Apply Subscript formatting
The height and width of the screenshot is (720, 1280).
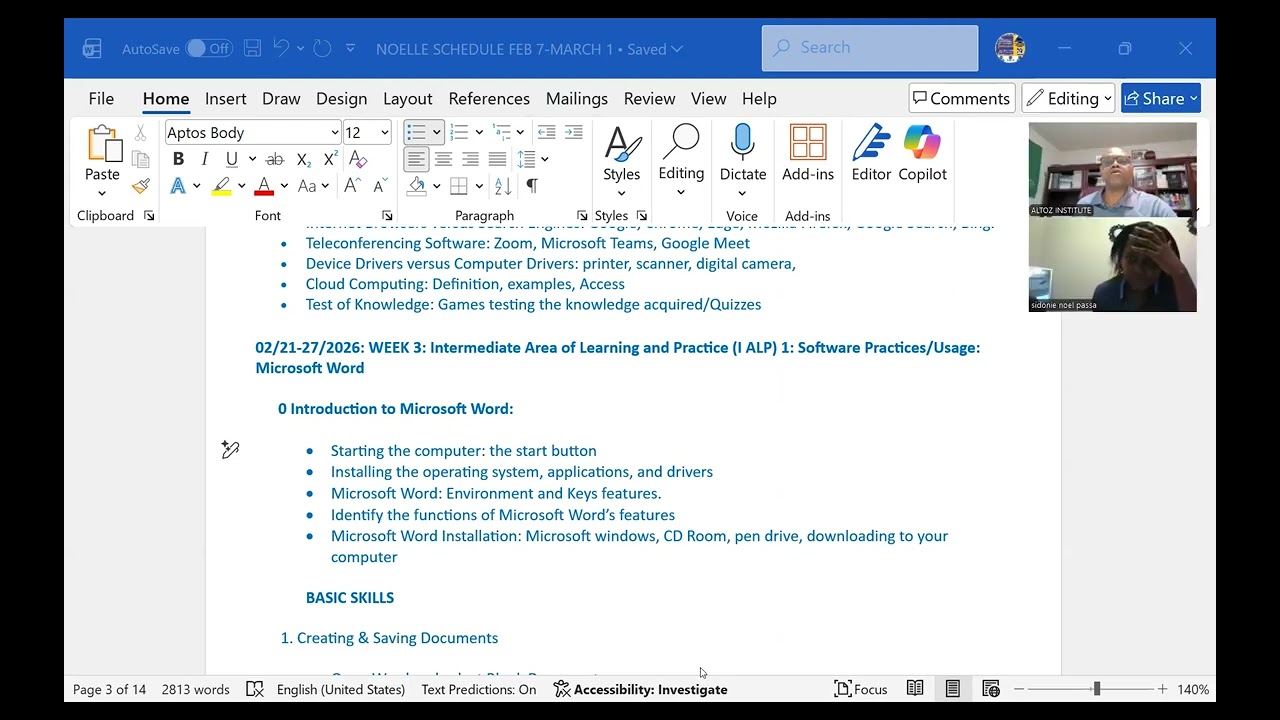pyautogui.click(x=303, y=159)
